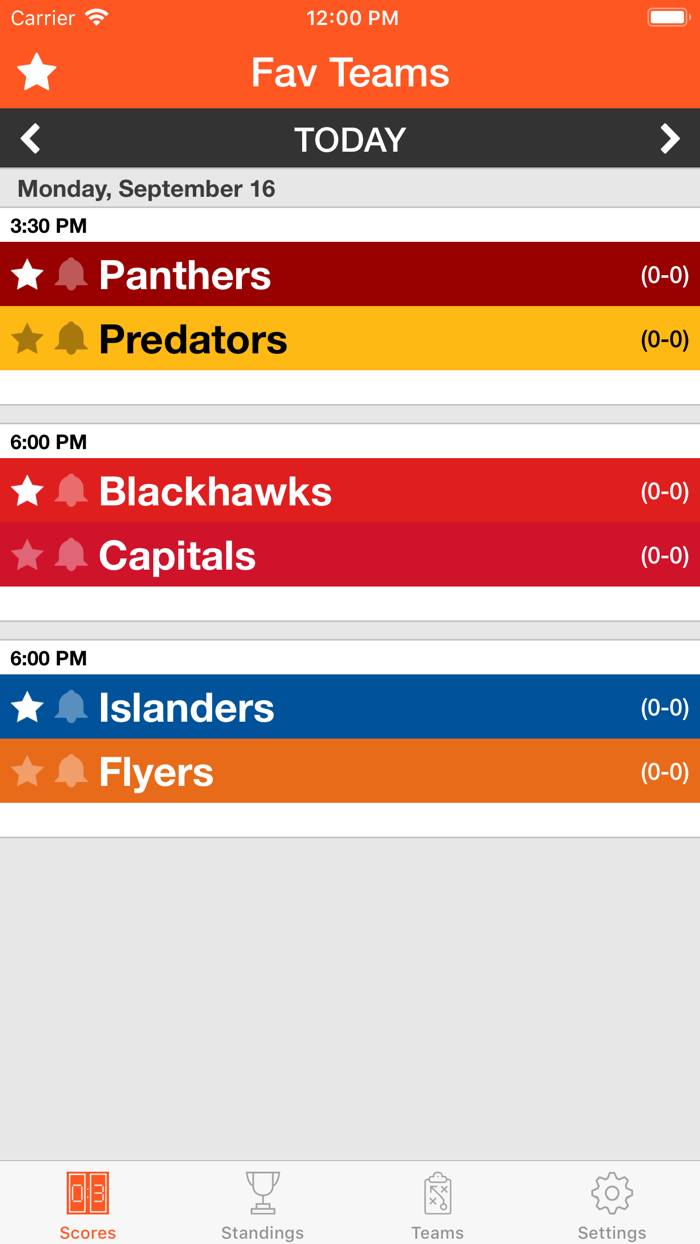Viewport: 700px width, 1244px height.
Task: Tap the bell icon next to Blackhawks
Action: pos(68,490)
